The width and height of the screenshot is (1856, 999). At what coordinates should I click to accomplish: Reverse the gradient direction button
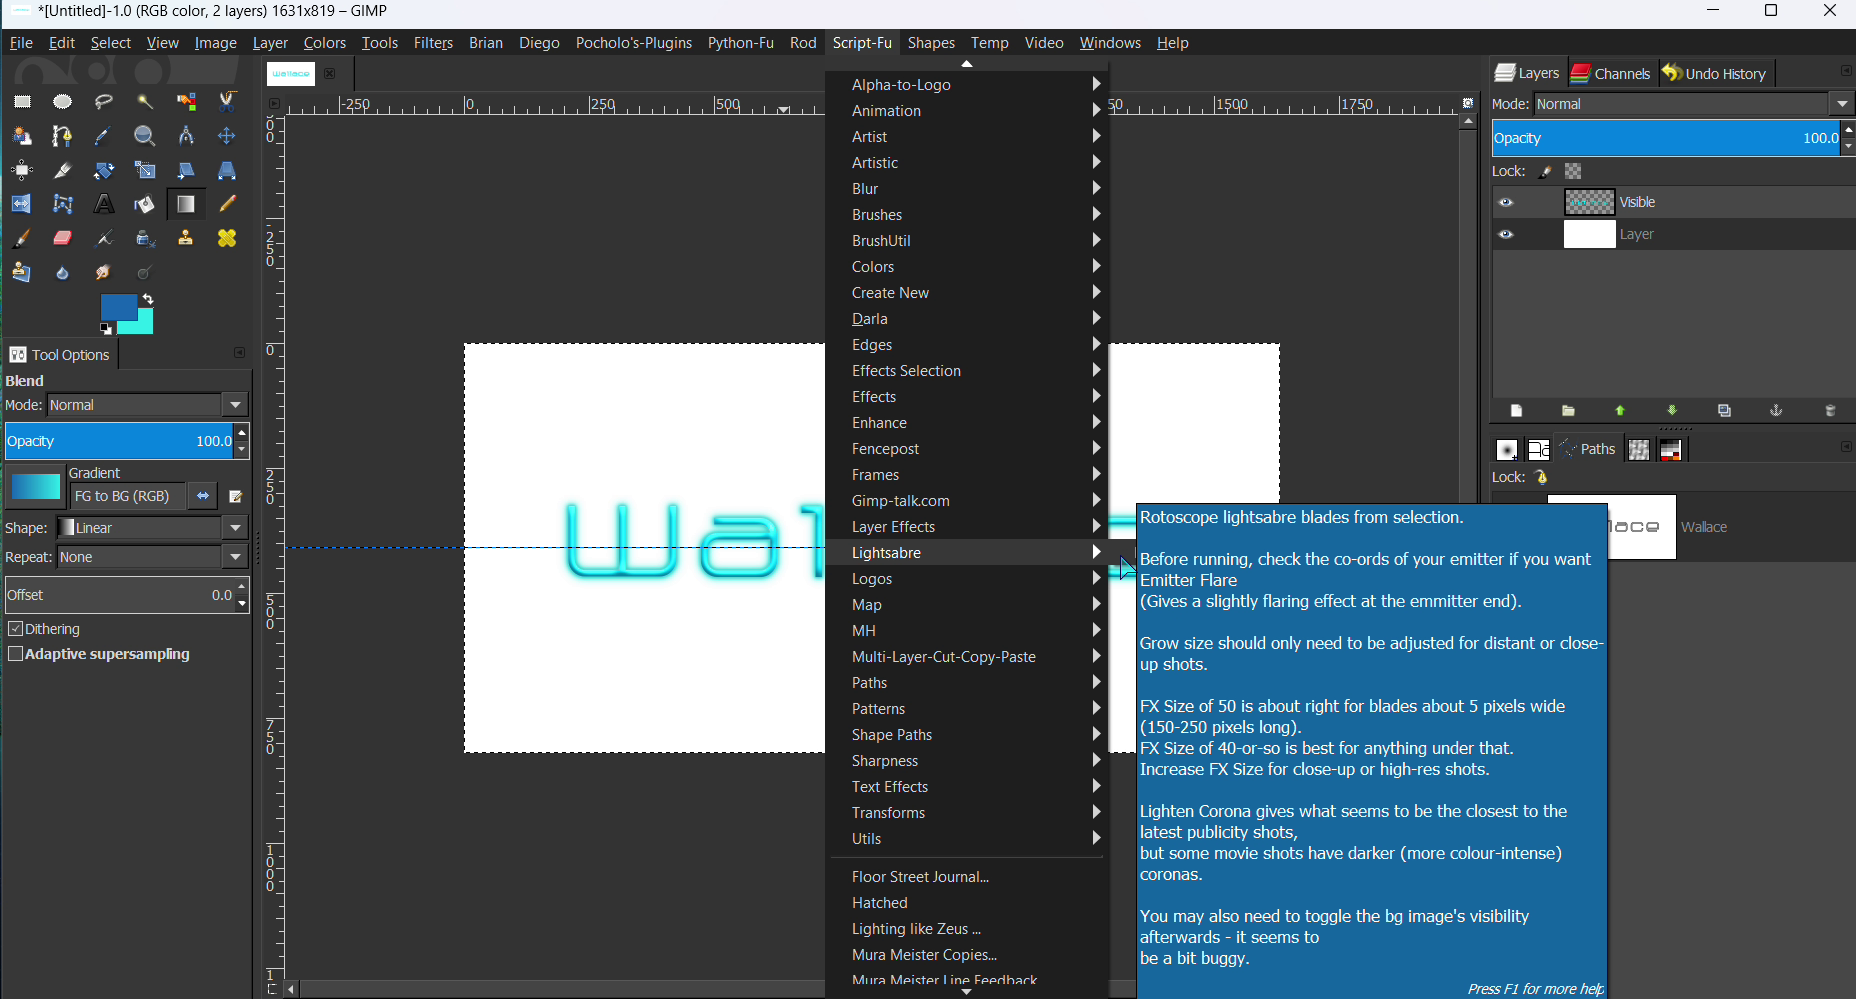coord(203,496)
